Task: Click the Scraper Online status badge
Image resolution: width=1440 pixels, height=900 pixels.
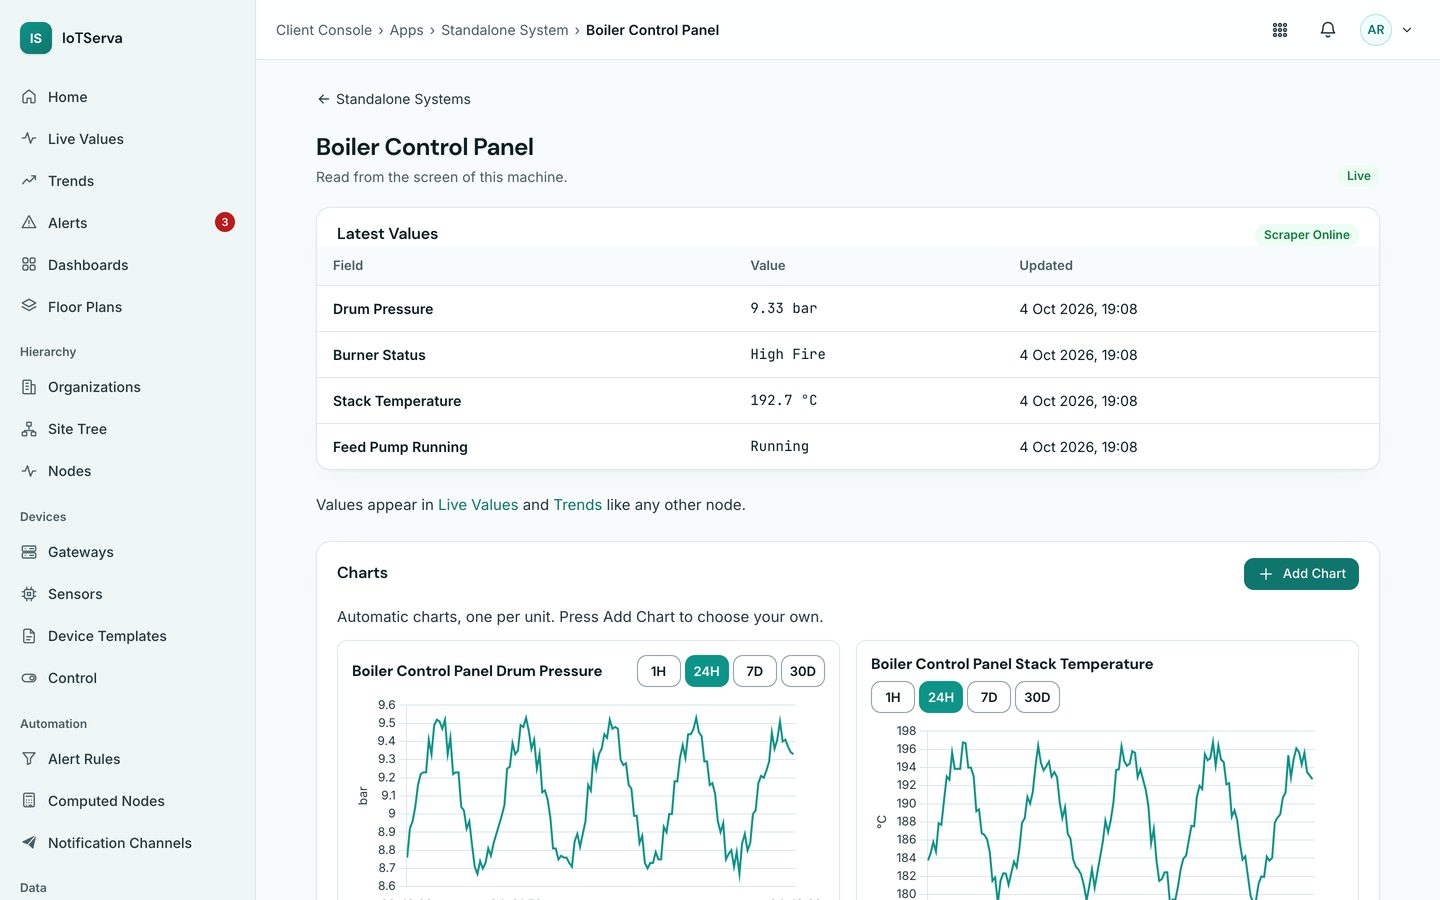Action: [x=1306, y=235]
